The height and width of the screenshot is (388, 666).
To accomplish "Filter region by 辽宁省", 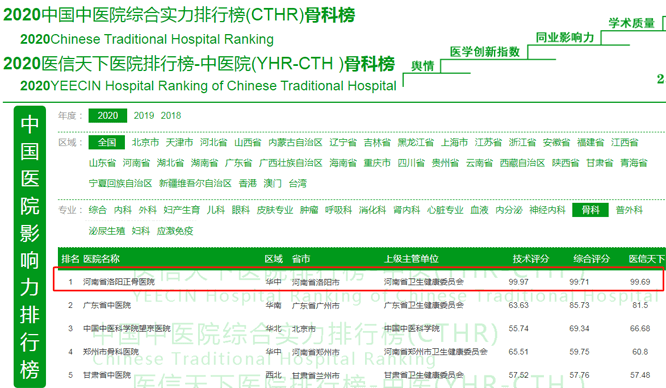I will (x=343, y=142).
